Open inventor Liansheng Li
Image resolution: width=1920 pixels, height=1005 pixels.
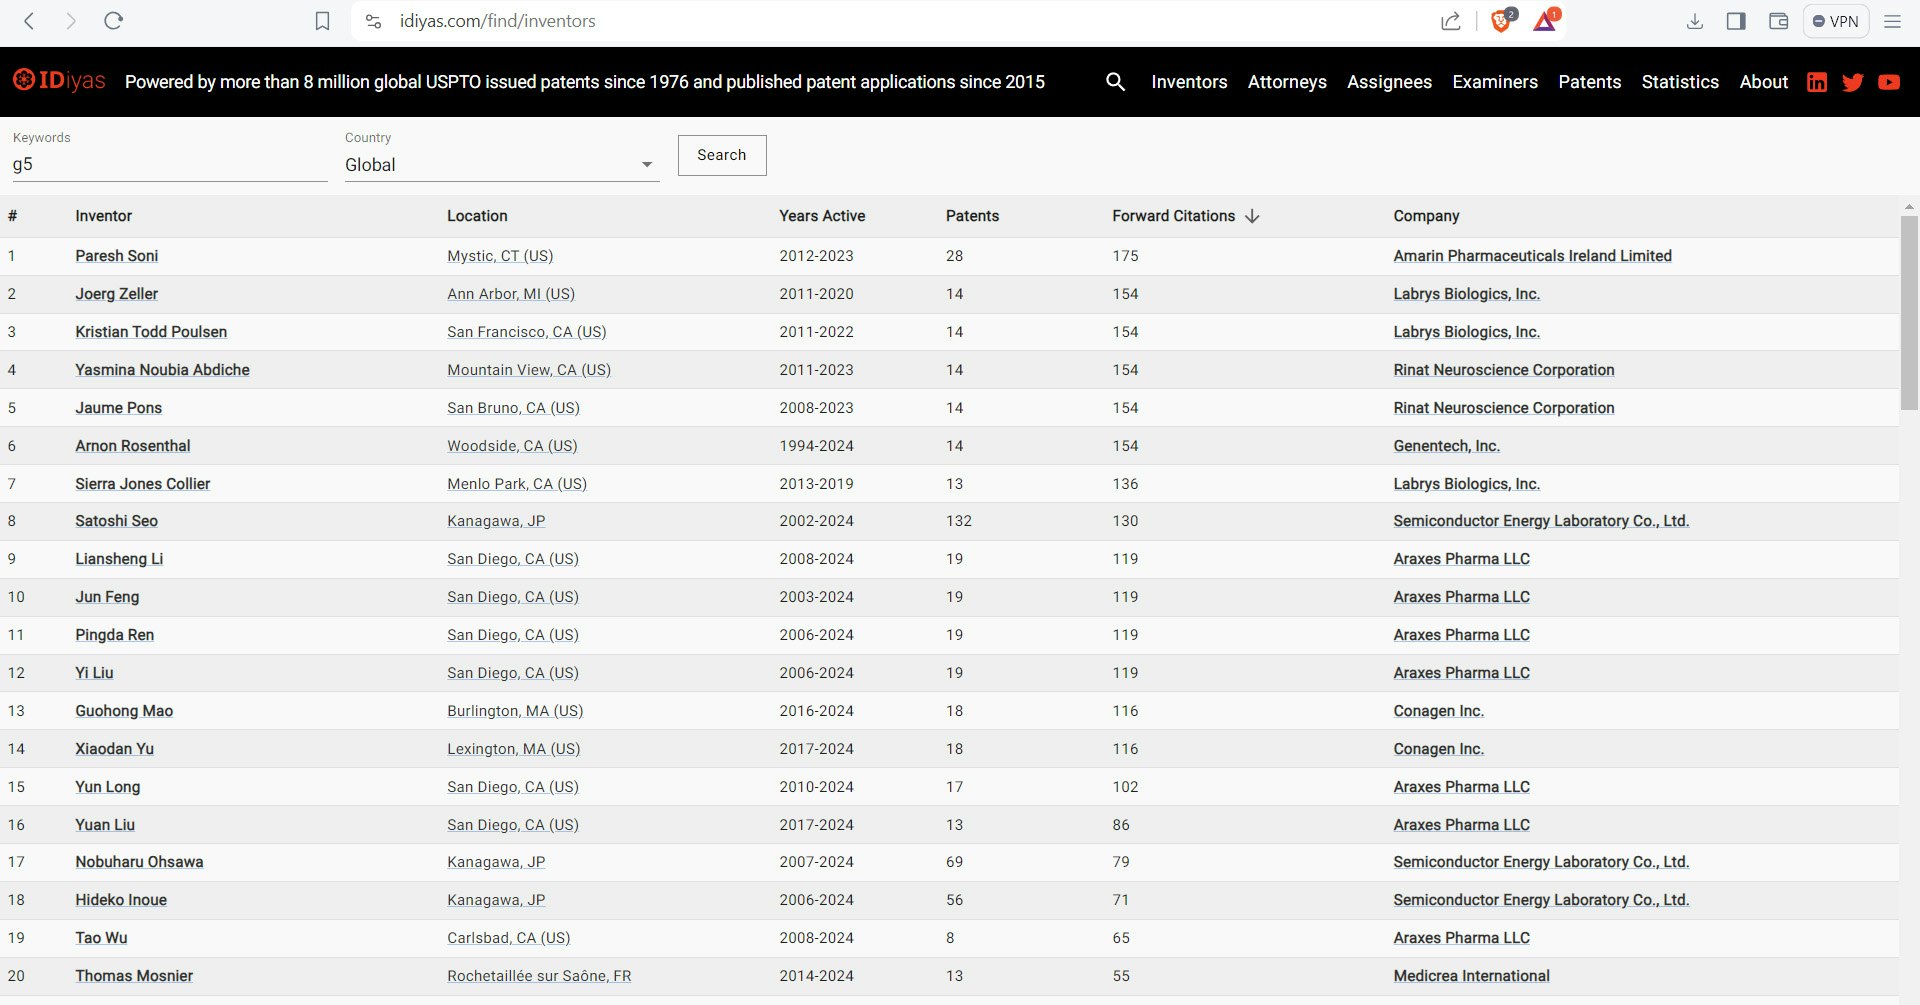(119, 559)
